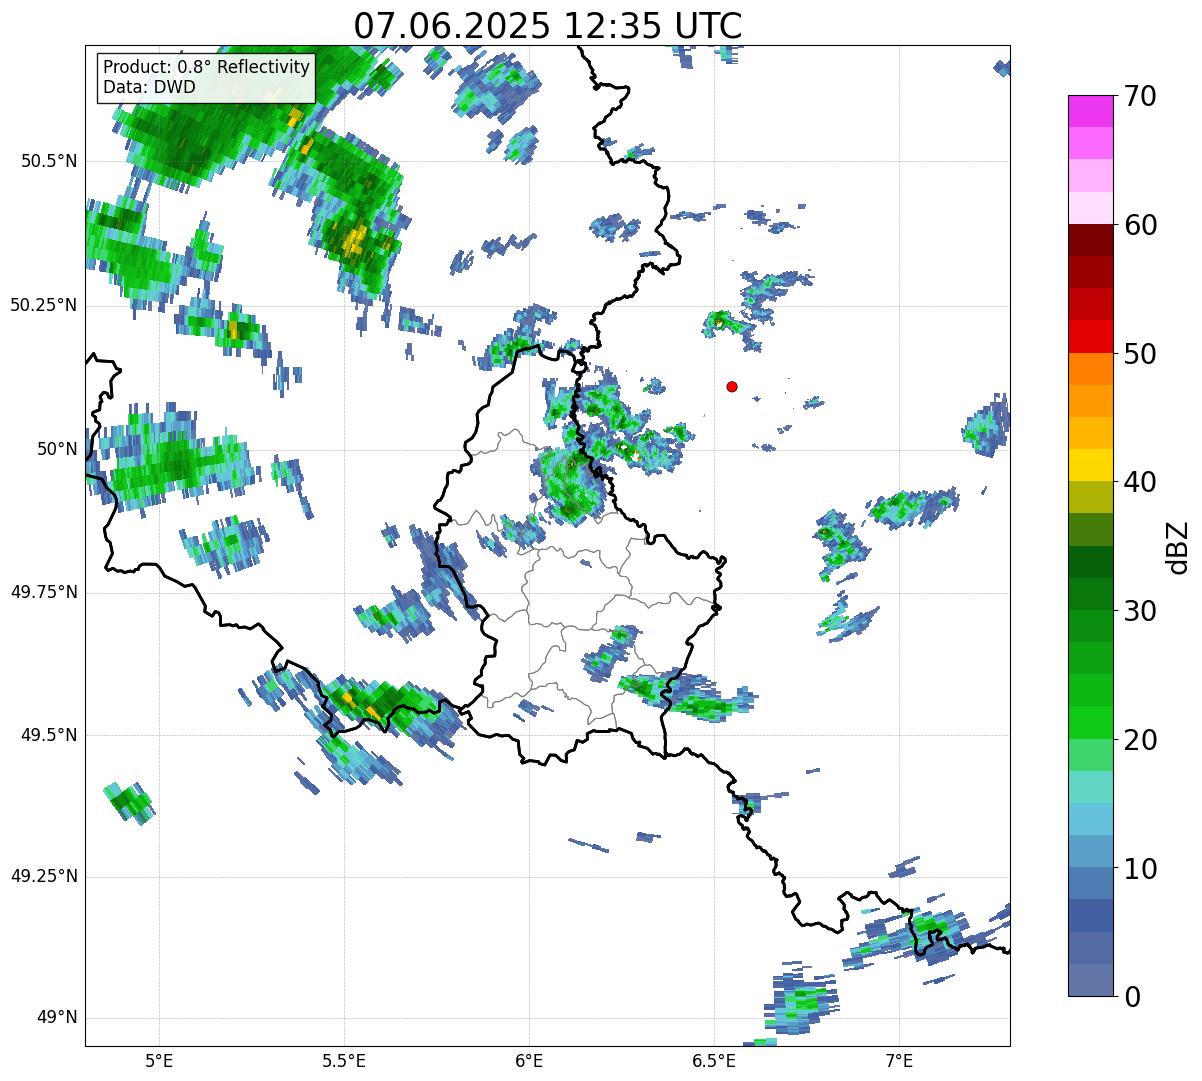The image size is (1202, 1081).
Task: Click the 50.5°N latitude label
Action: 49,161
